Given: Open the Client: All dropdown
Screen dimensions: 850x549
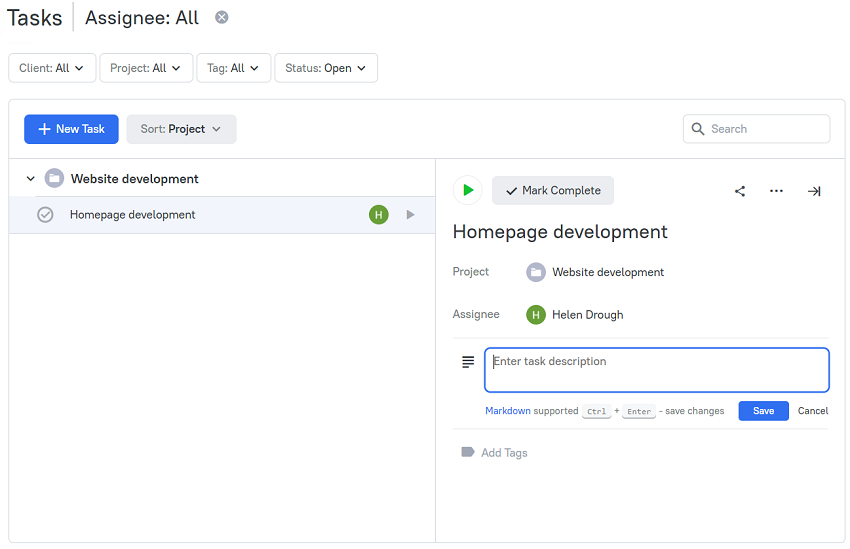Looking at the screenshot, I should coord(52,68).
